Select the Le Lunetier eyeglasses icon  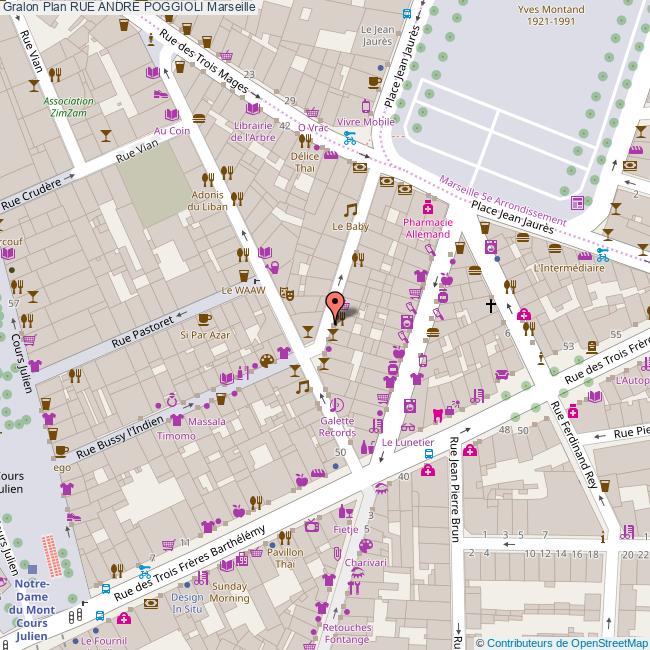coord(408,427)
